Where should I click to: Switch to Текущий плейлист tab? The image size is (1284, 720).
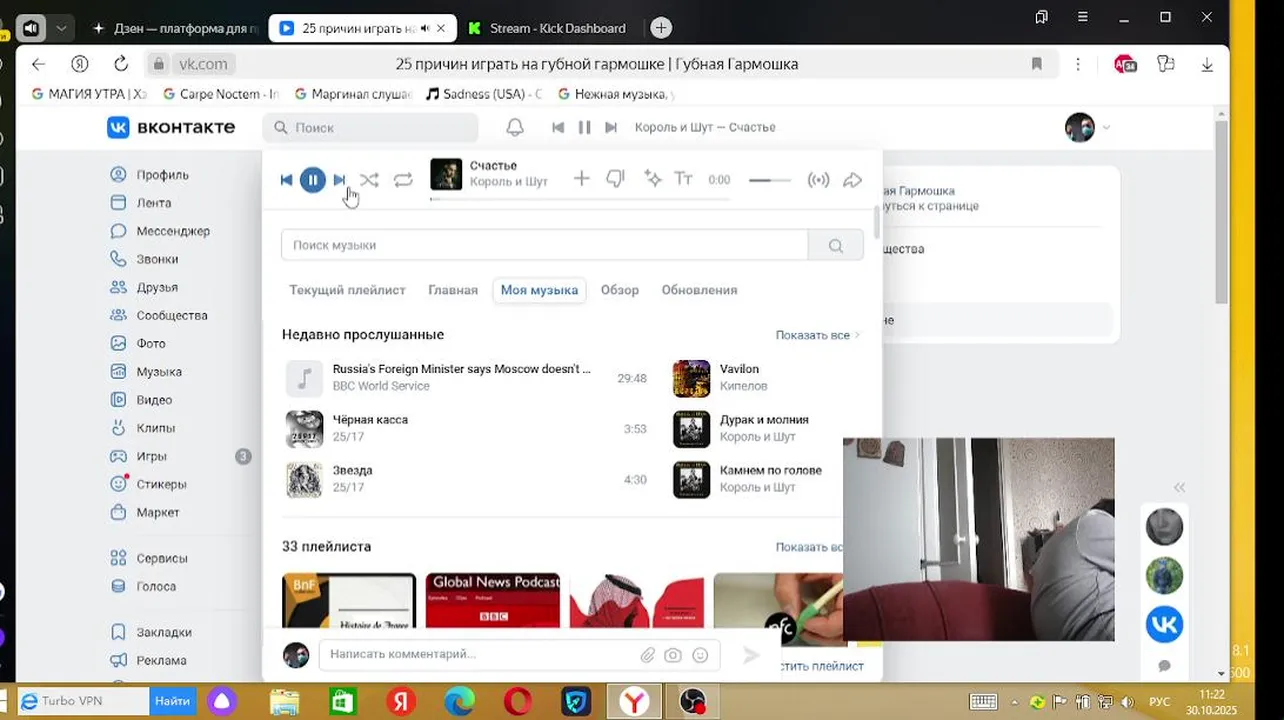(347, 290)
